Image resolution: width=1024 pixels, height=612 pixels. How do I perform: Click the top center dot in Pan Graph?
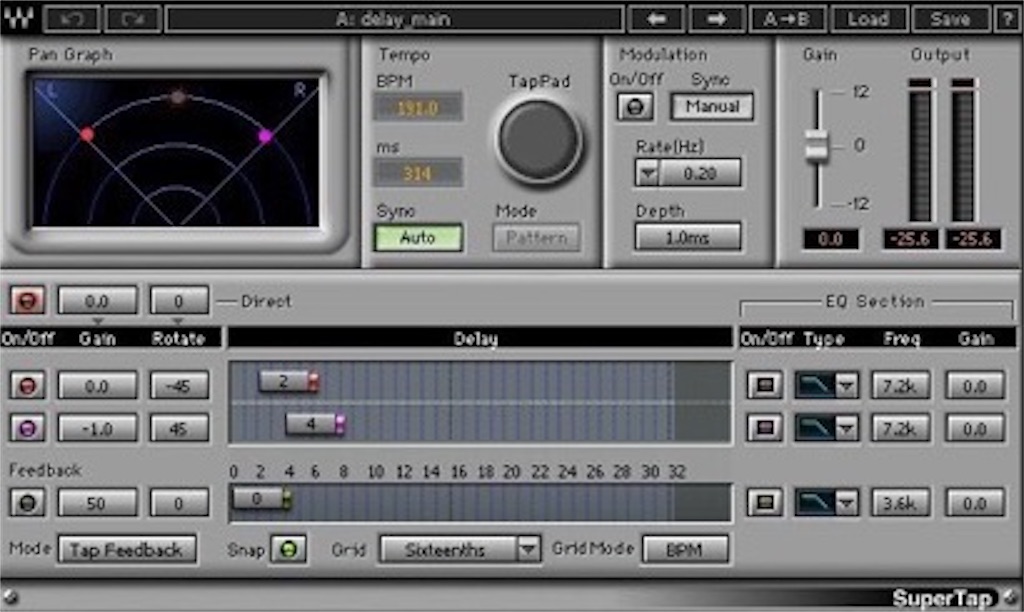point(178,97)
